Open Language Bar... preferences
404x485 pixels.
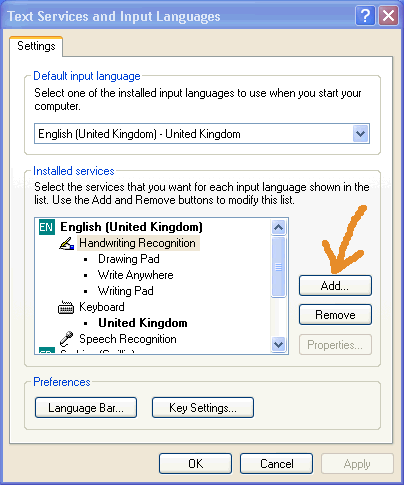86,408
